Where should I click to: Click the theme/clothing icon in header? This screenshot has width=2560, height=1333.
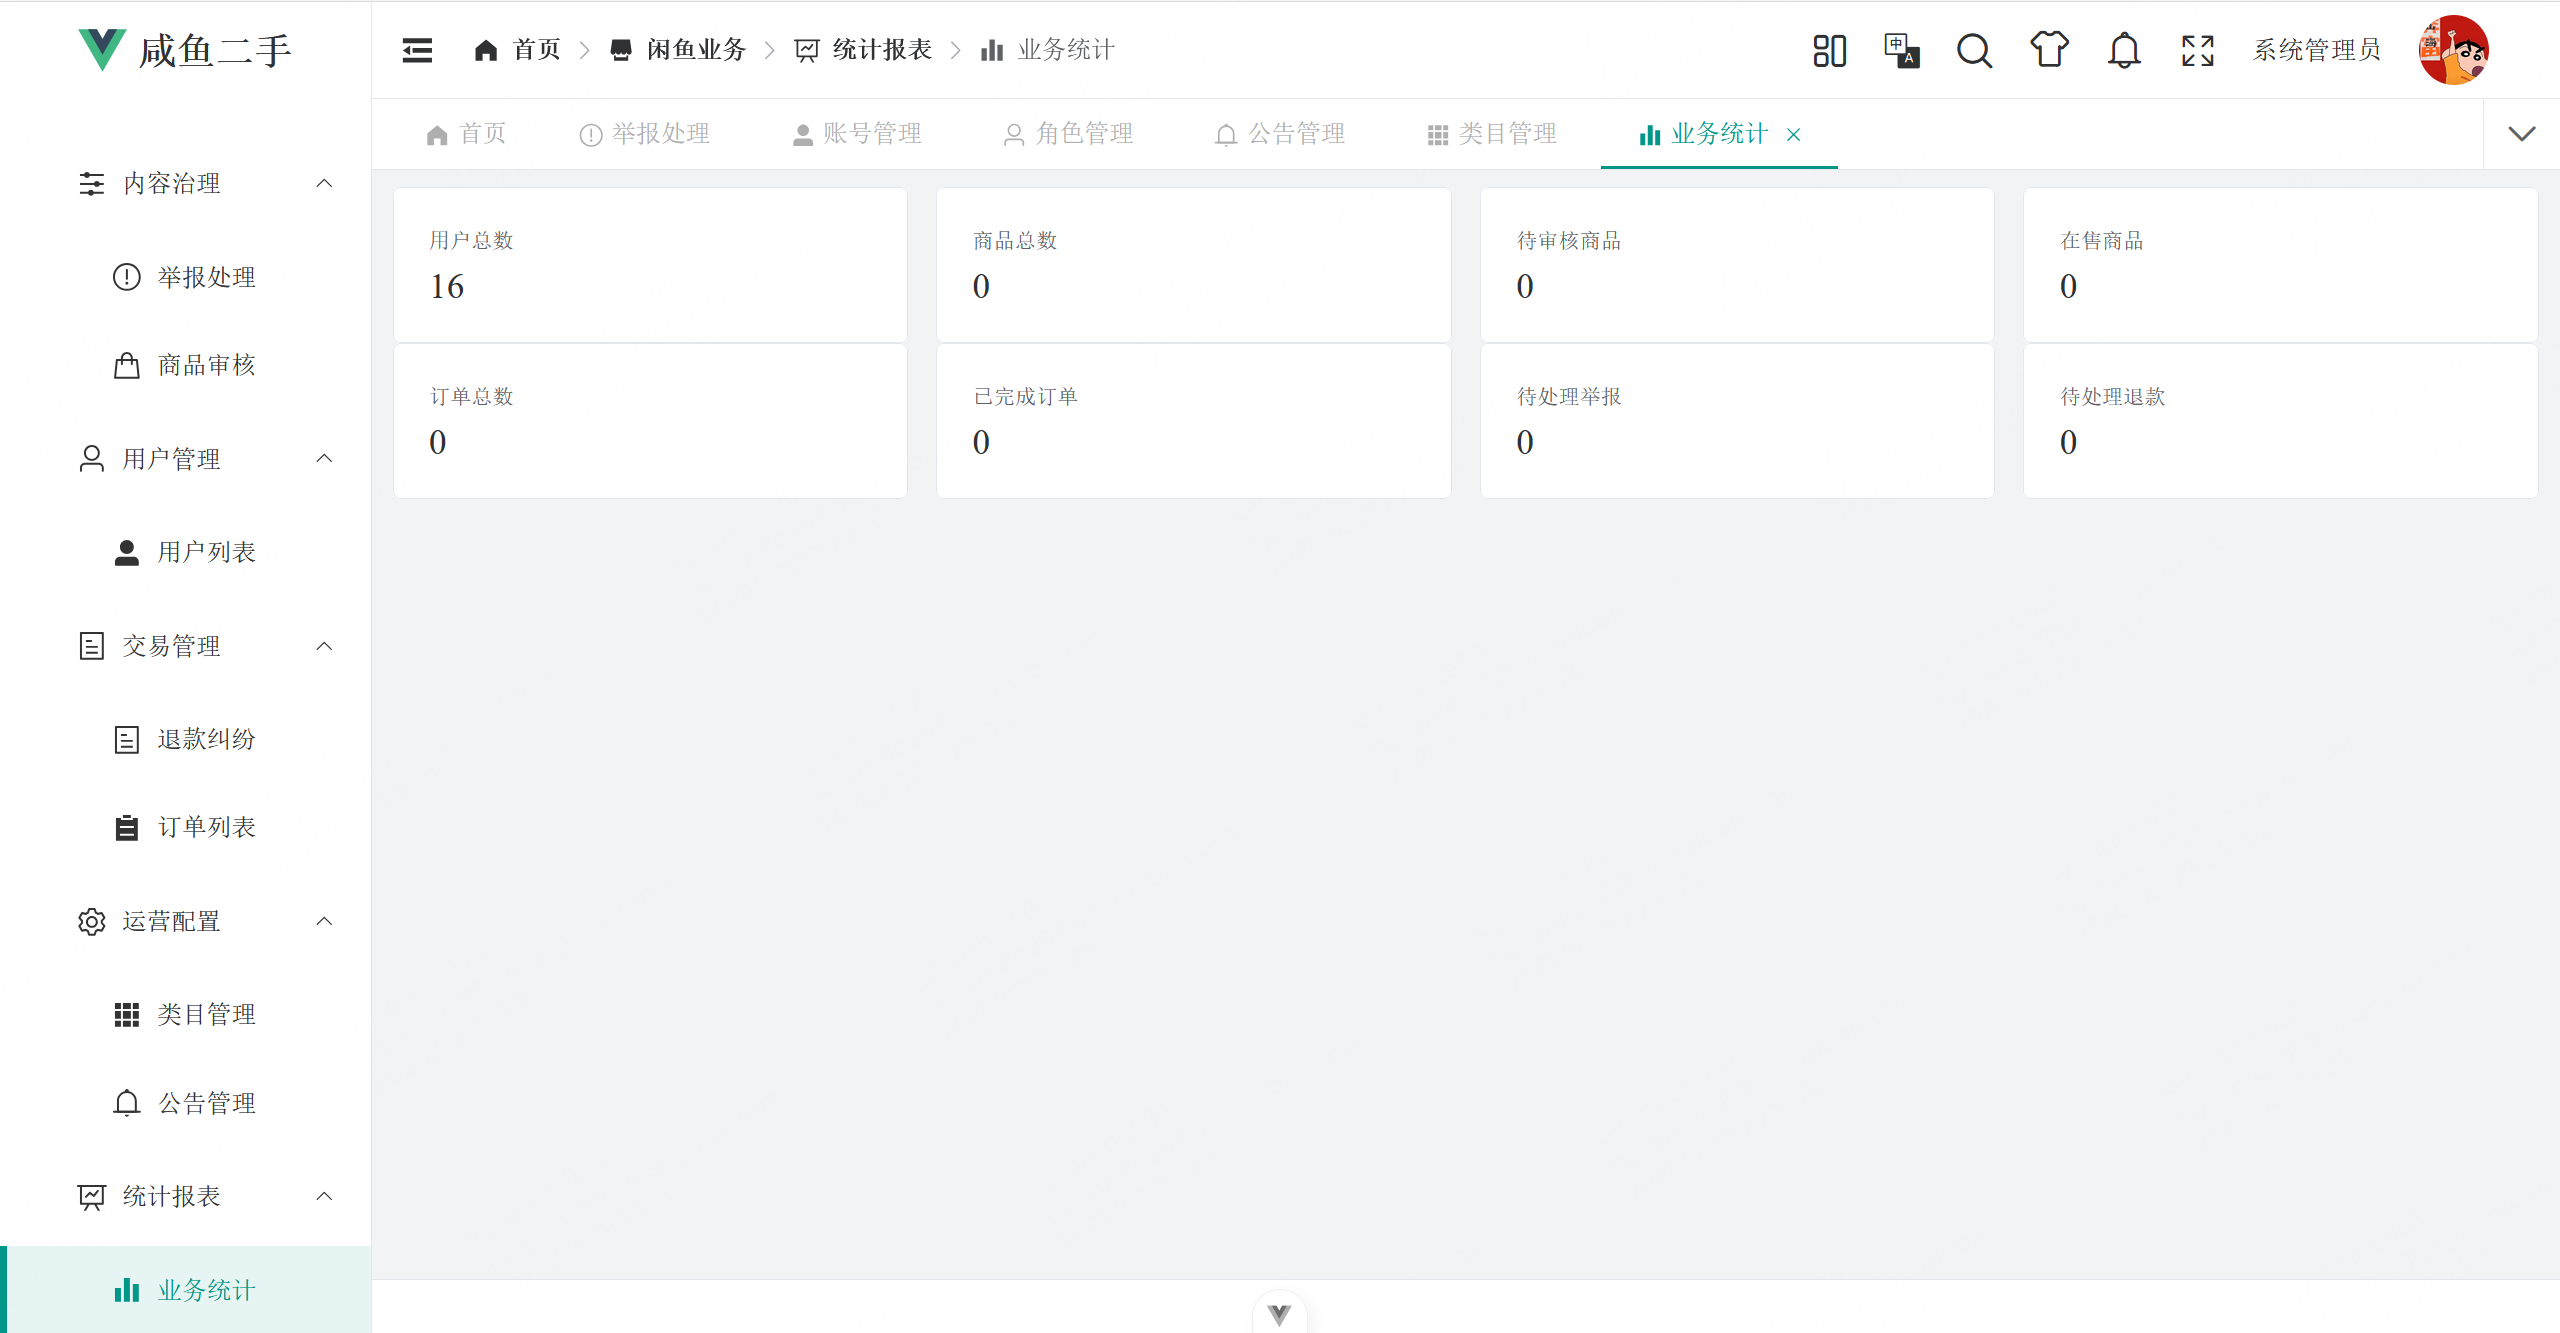(x=2049, y=49)
